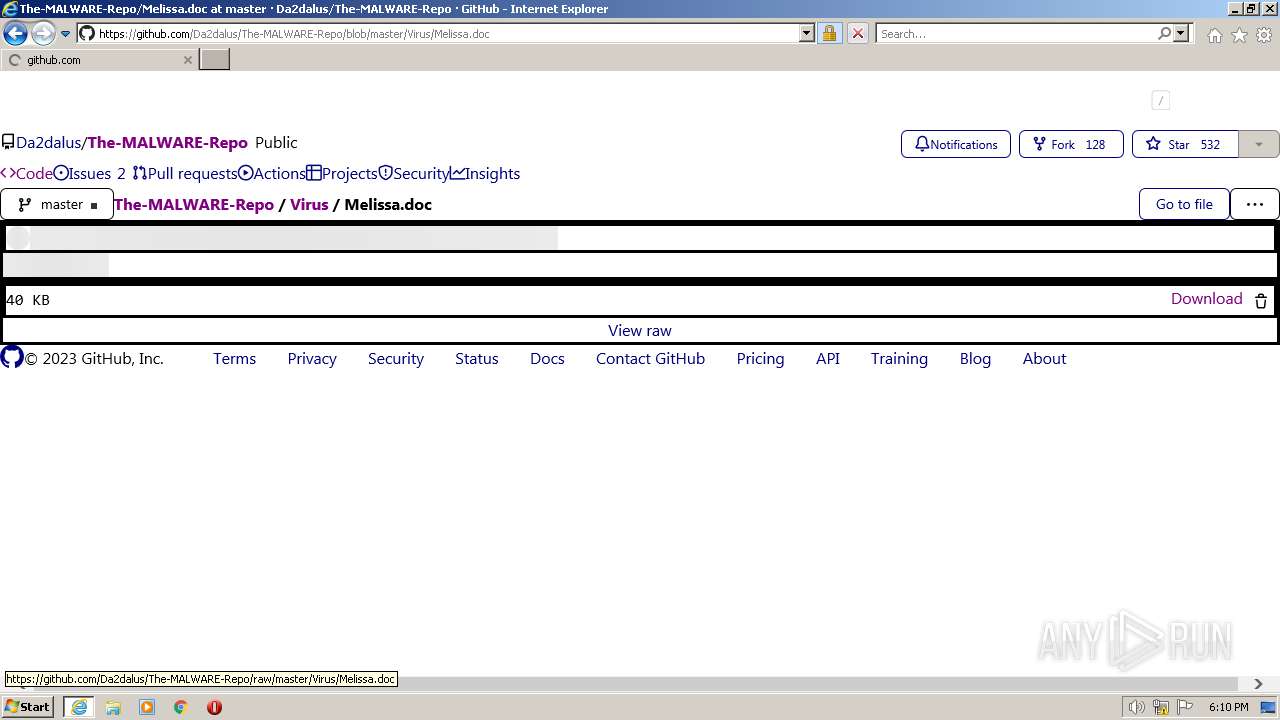1280x720 pixels.
Task: Open the Pull requests tab
Action: tap(185, 173)
